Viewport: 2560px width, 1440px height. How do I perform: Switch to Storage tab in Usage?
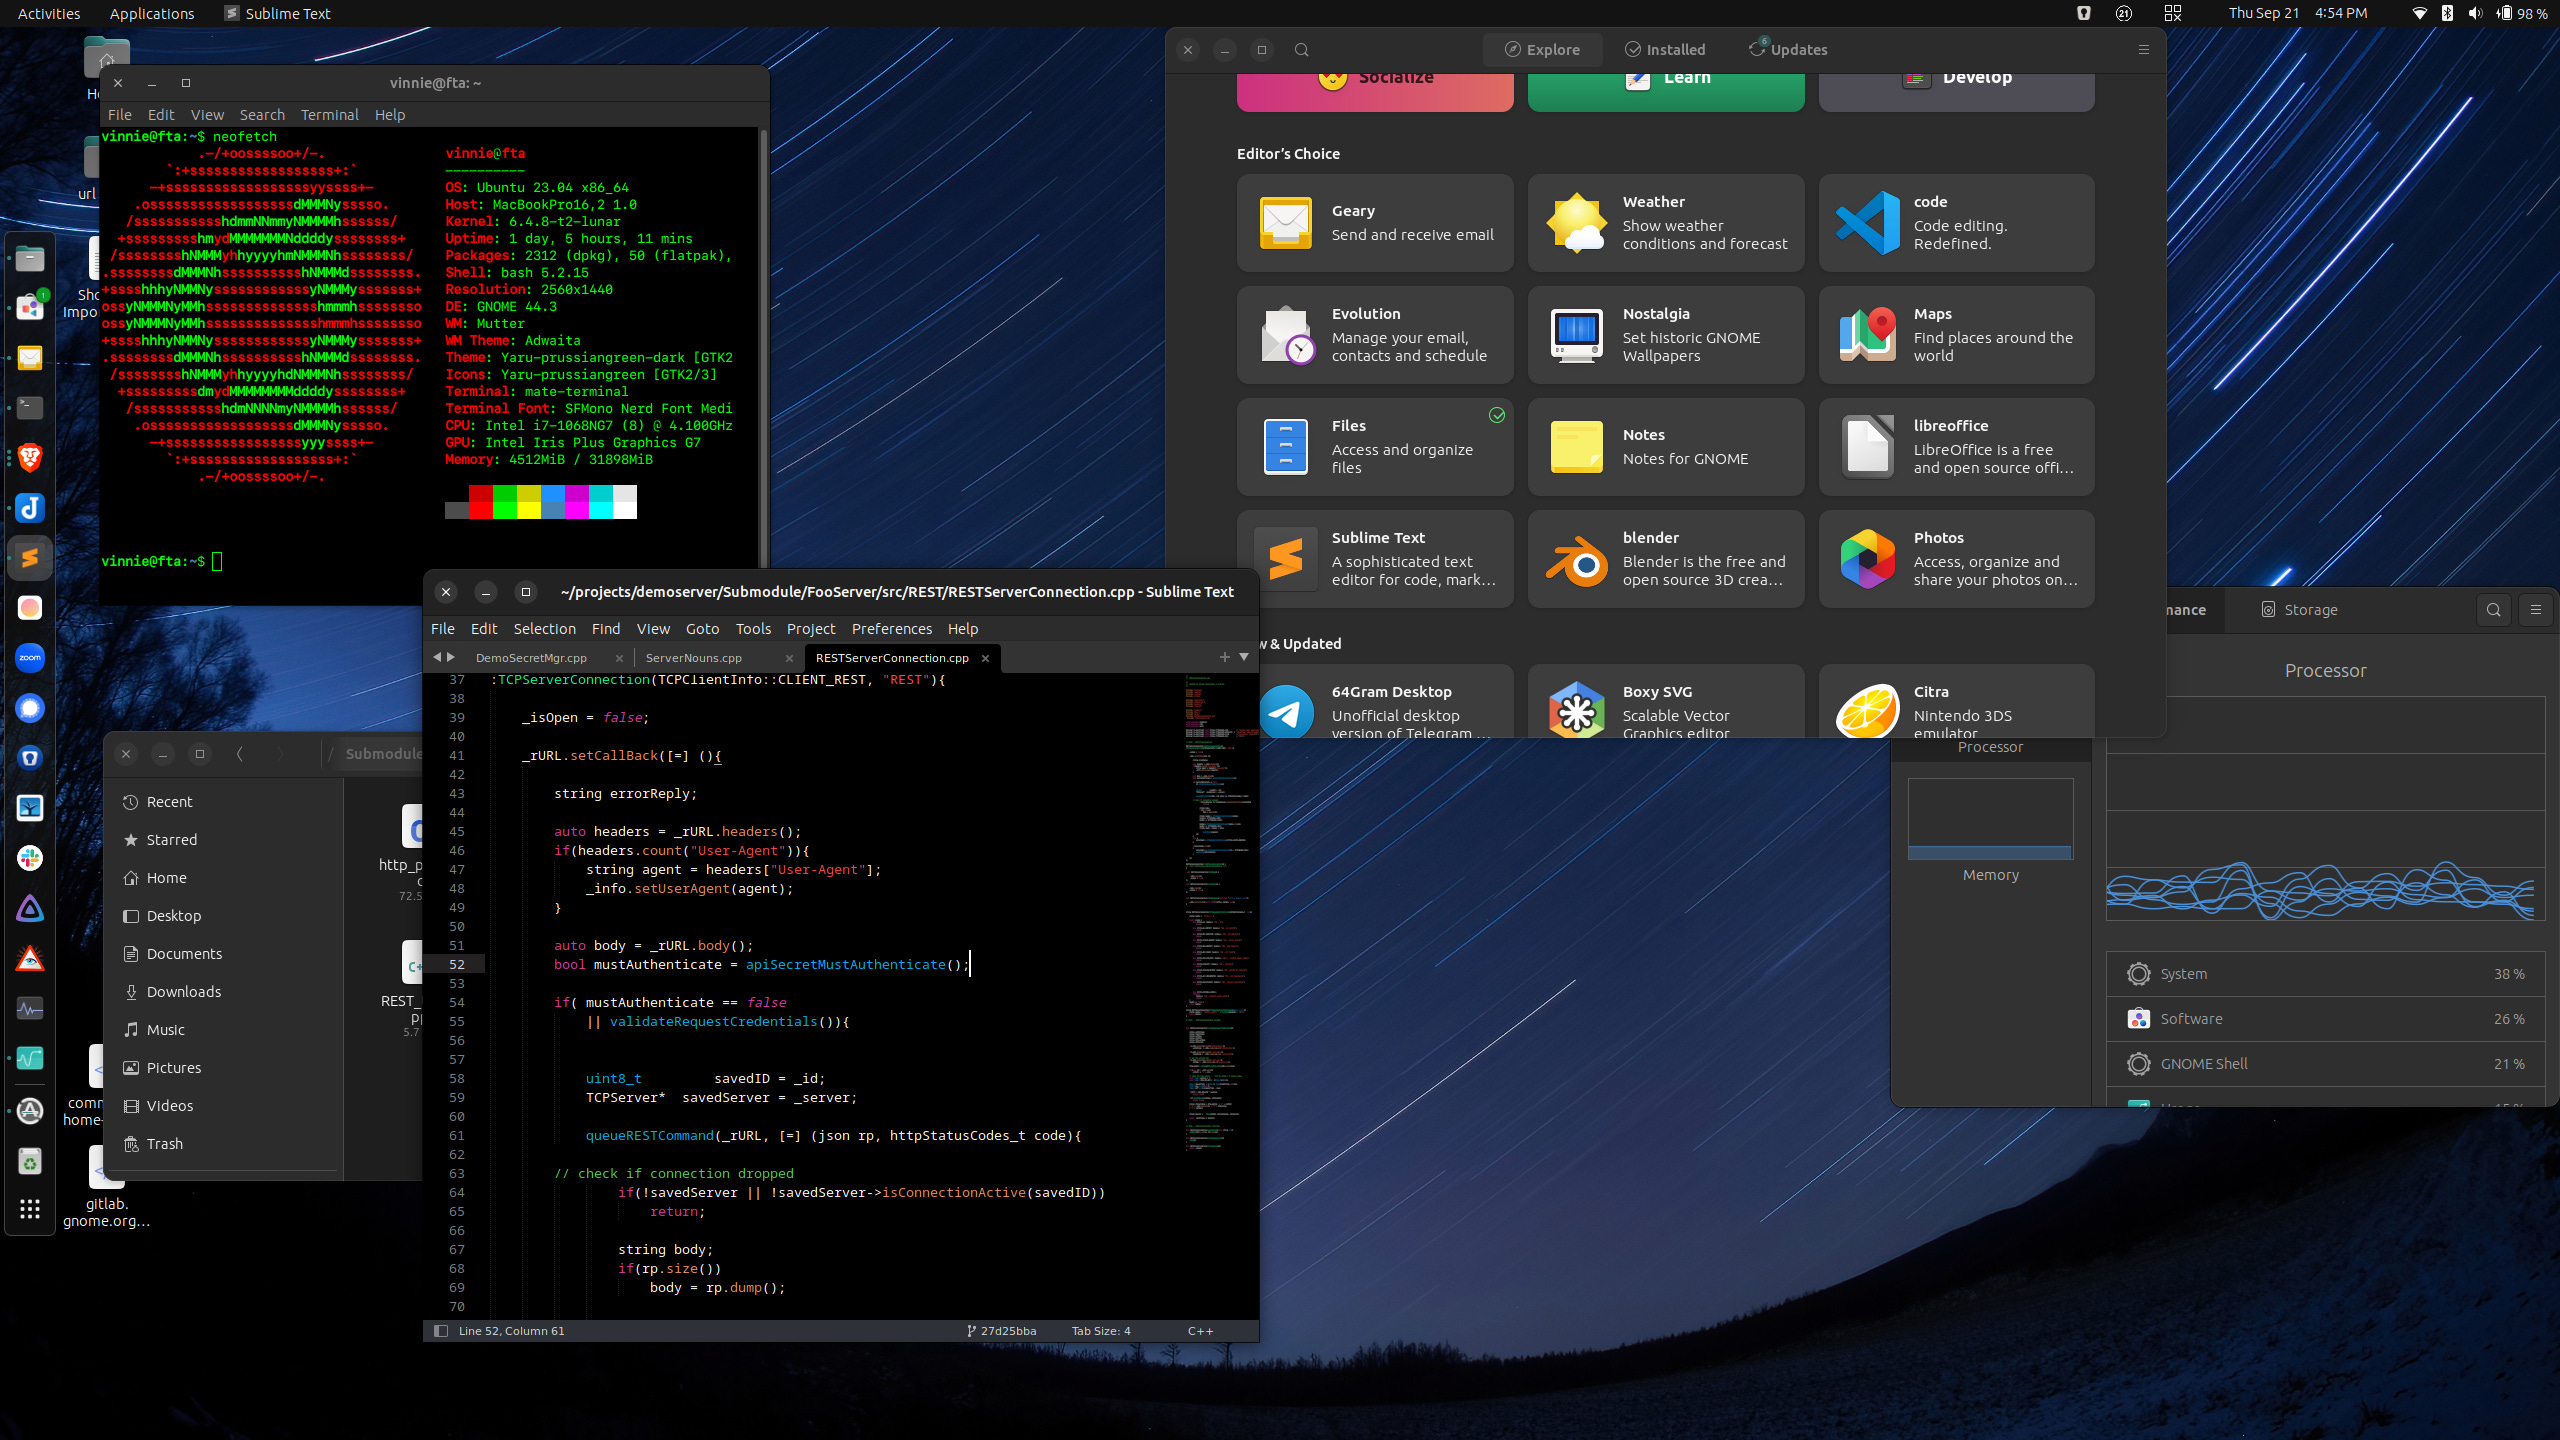pyautogui.click(x=2300, y=610)
